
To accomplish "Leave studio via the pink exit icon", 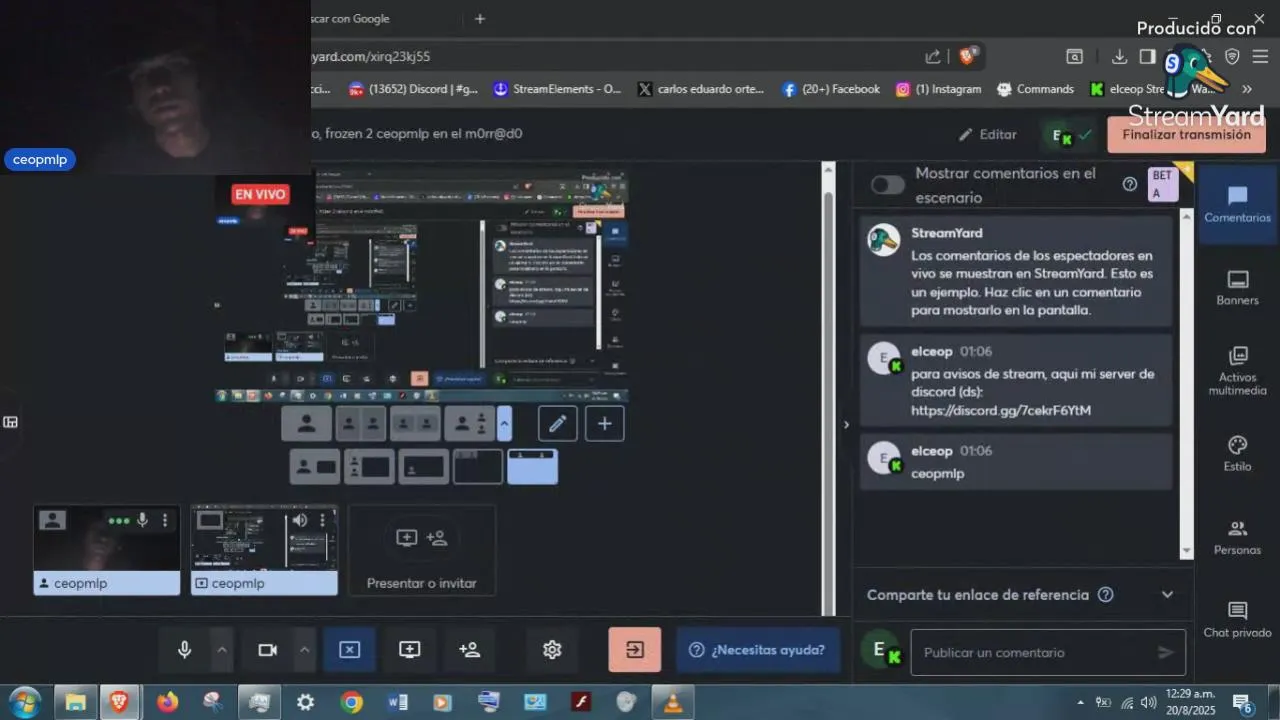I will (635, 650).
